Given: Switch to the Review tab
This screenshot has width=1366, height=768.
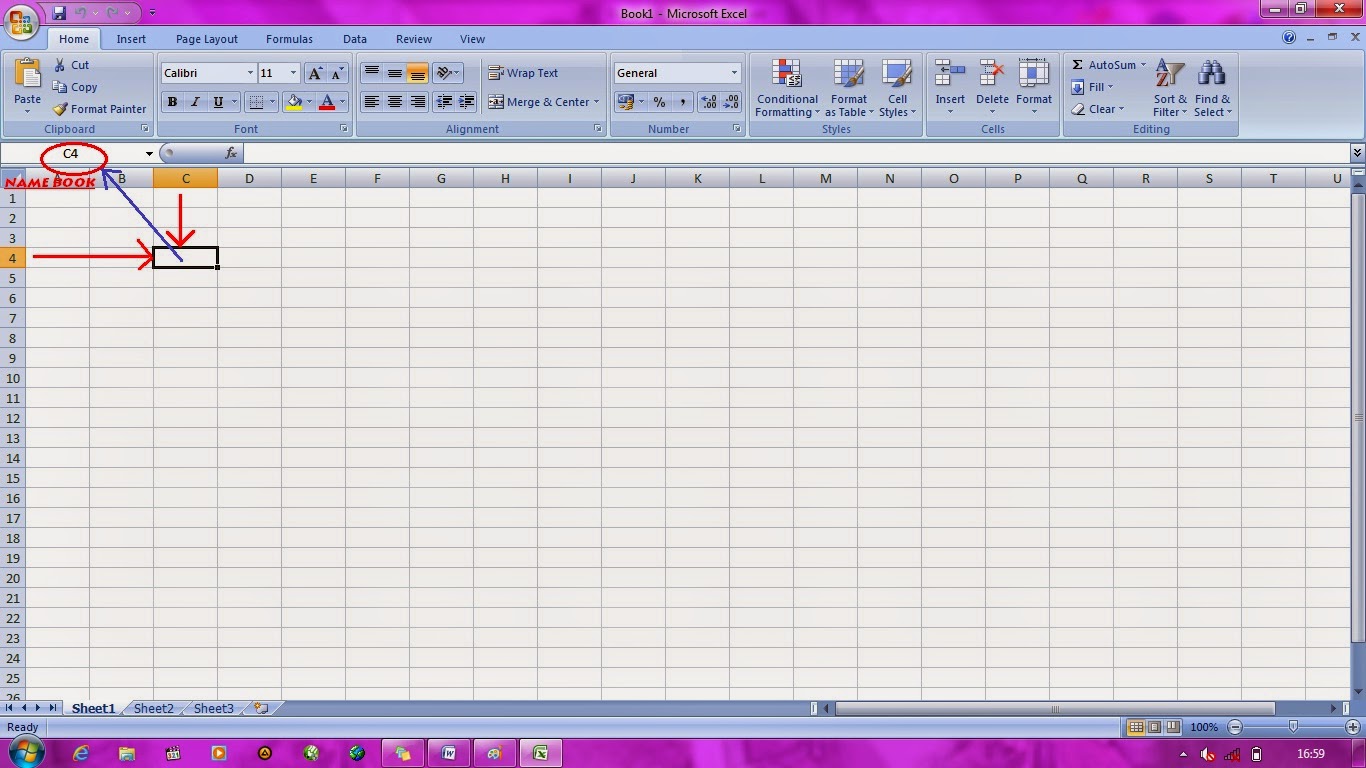Looking at the screenshot, I should pos(414,39).
